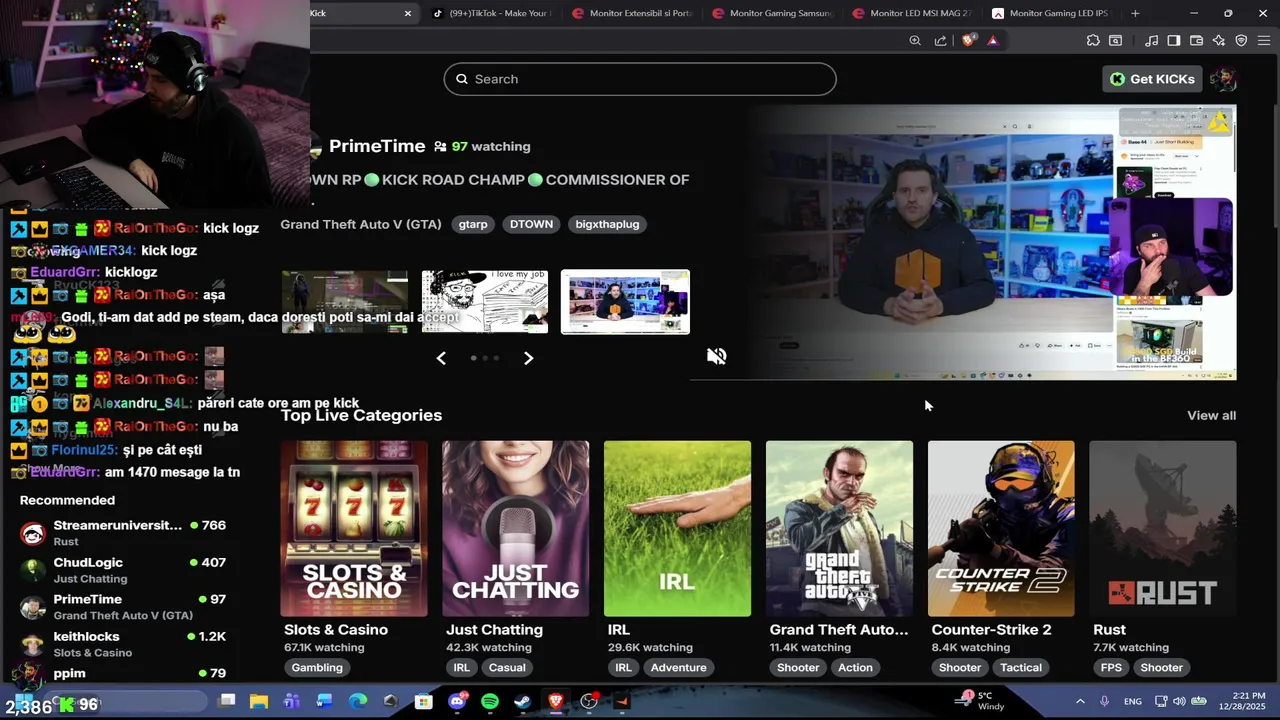Open the Counter-Strike 2 category card

tap(1001, 528)
